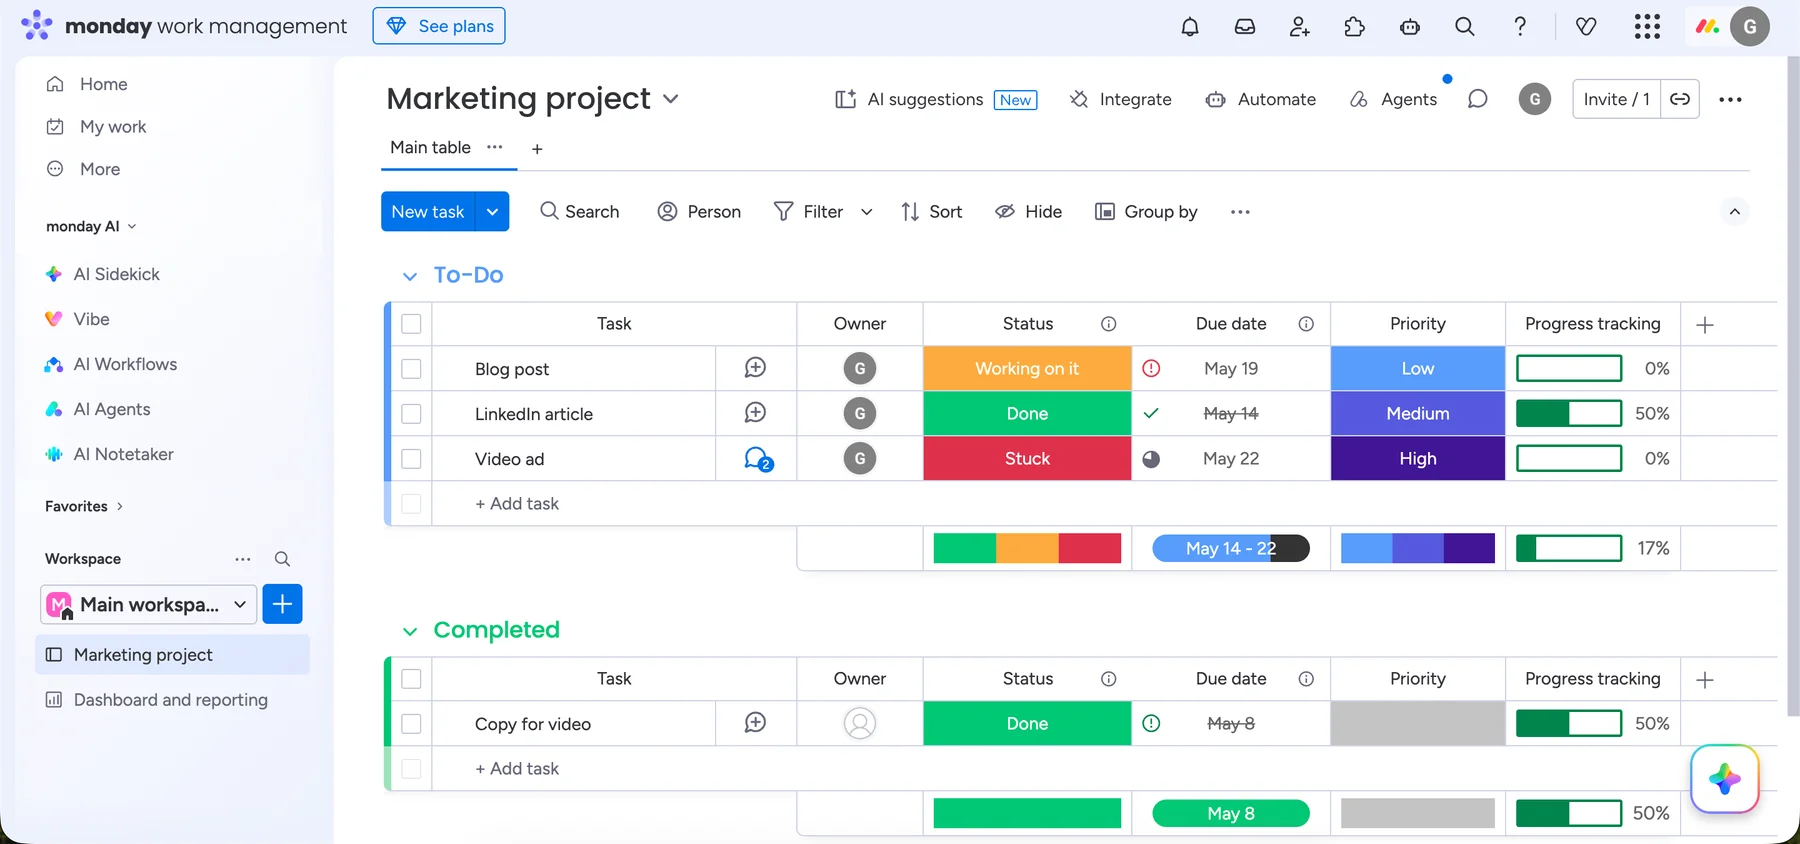Image resolution: width=1800 pixels, height=844 pixels.
Task: Add an update to LinkedIn article
Action: coord(755,413)
